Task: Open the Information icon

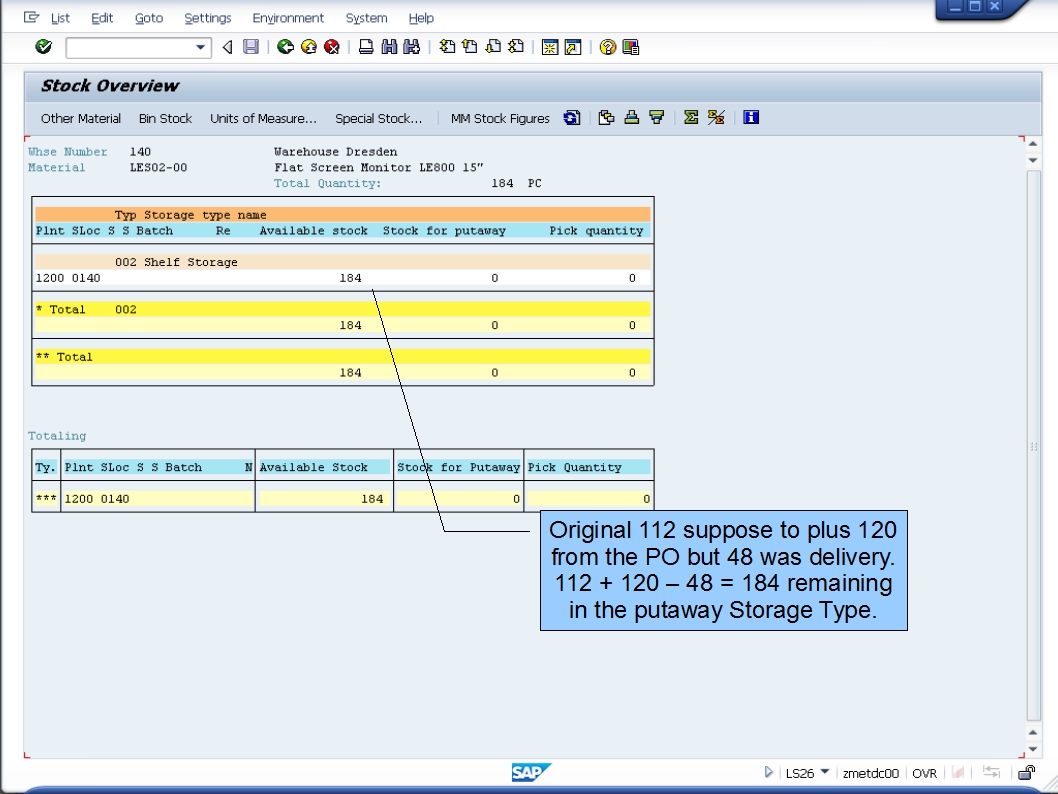Action: [751, 117]
